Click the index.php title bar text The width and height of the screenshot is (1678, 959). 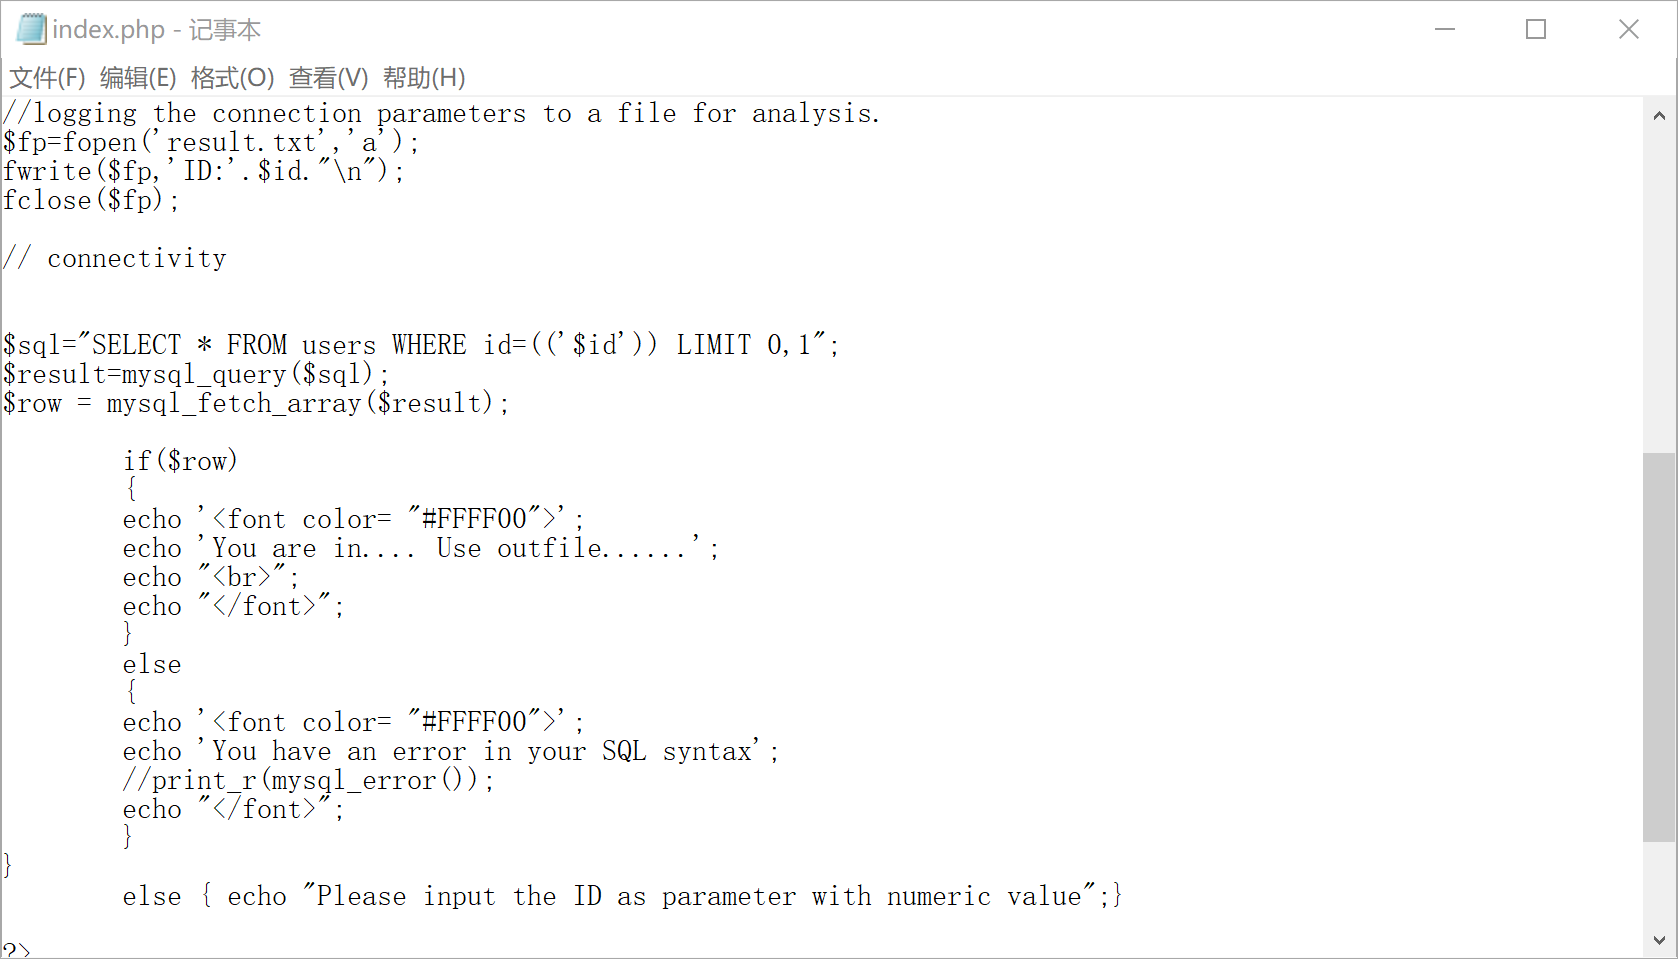(x=156, y=29)
